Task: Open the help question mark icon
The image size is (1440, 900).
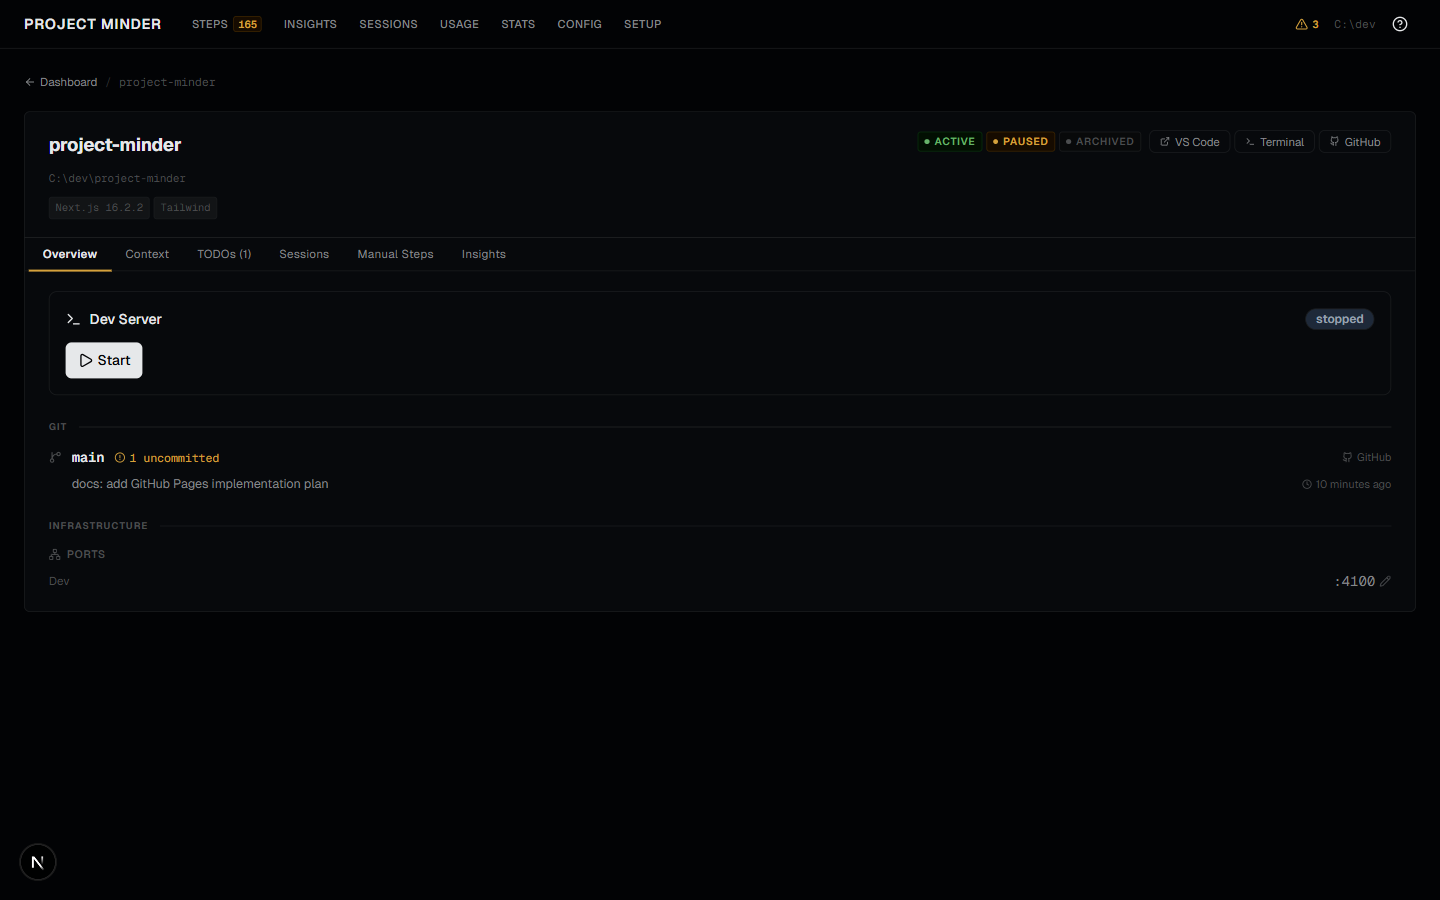Action: (1399, 23)
